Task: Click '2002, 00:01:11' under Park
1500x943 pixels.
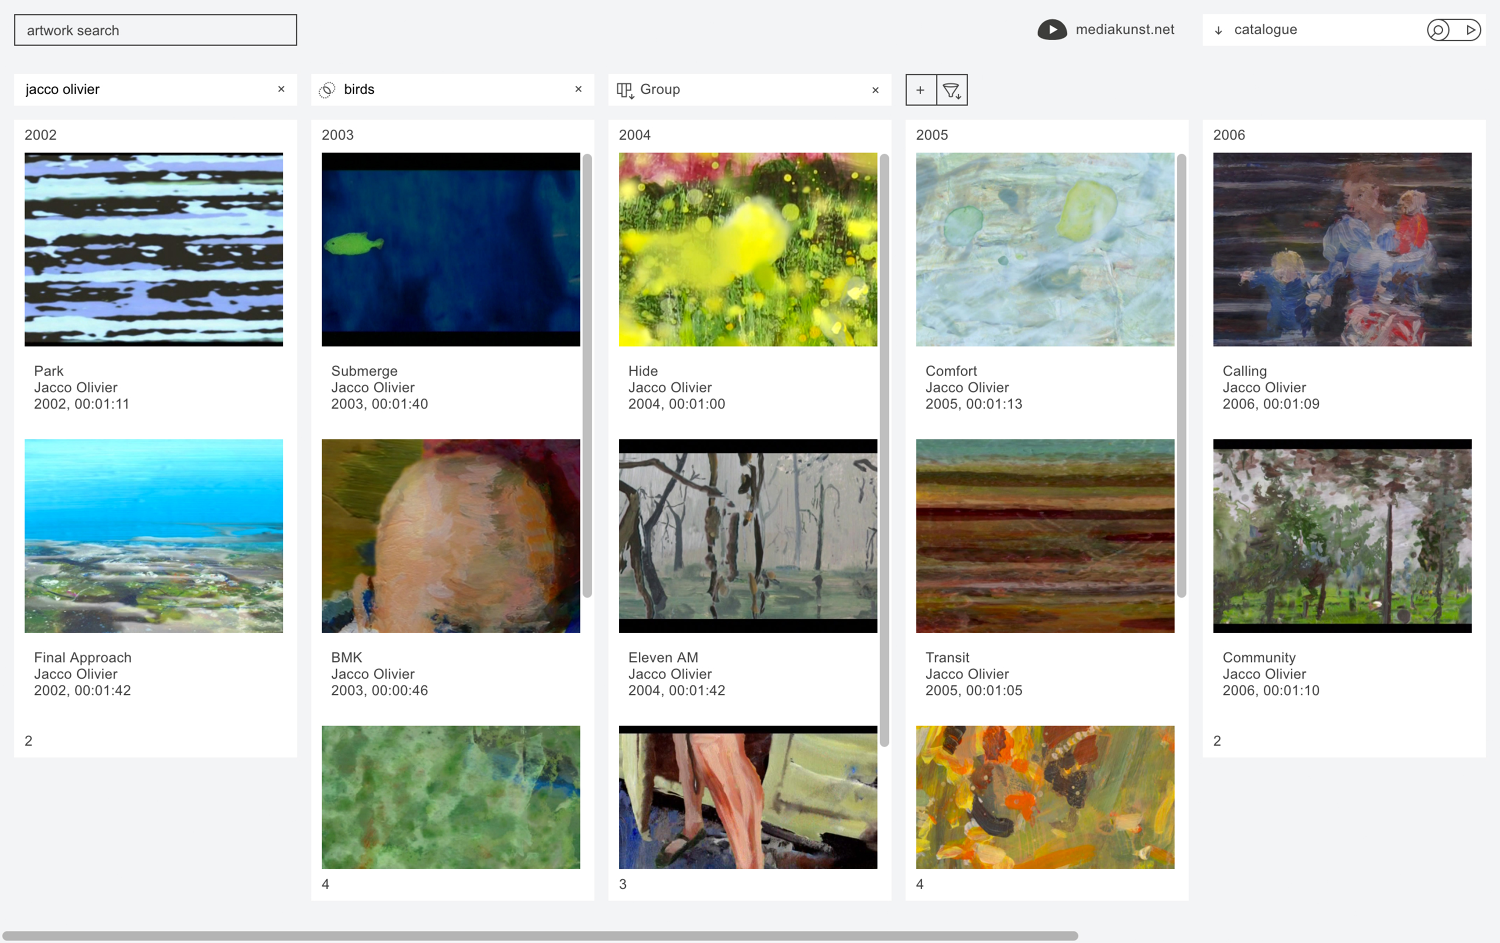Action: pos(82,404)
